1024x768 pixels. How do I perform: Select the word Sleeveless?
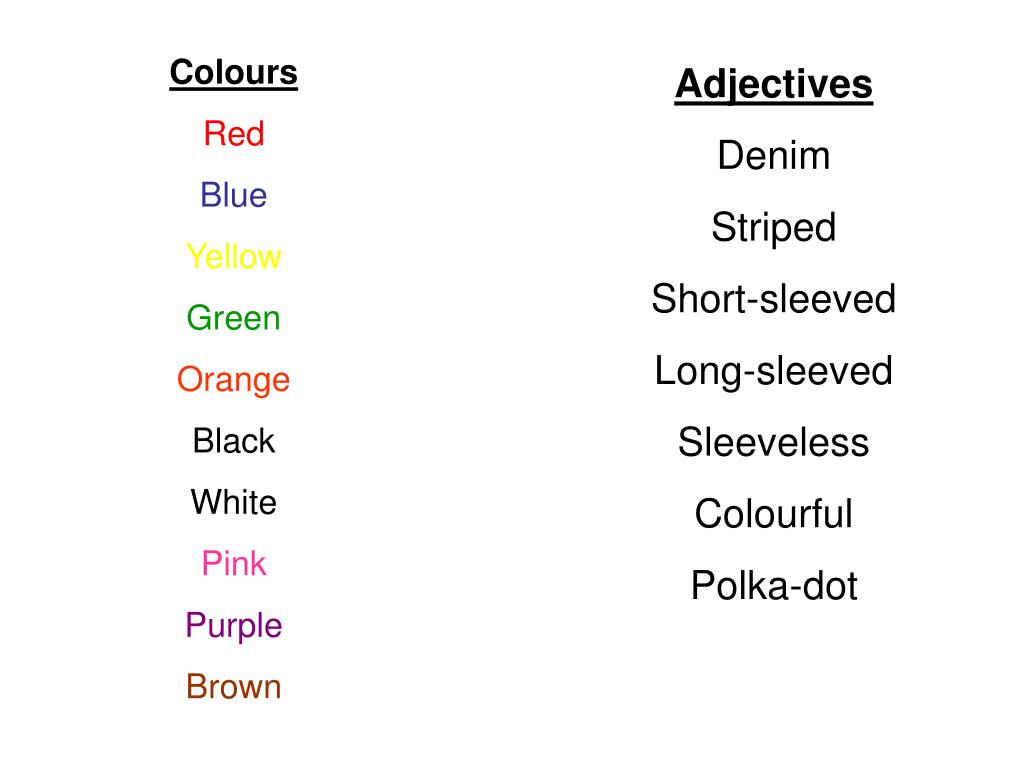click(774, 442)
